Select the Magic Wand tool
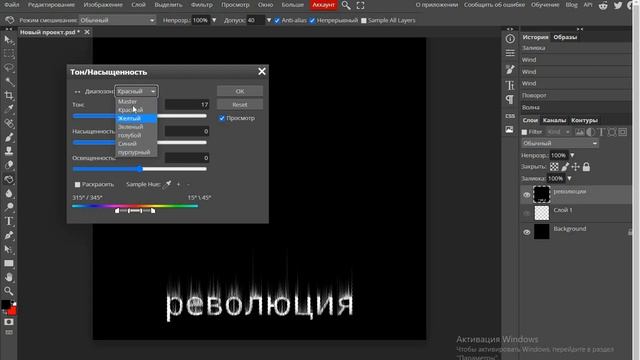Screen dimensions: 640x360 (9, 82)
